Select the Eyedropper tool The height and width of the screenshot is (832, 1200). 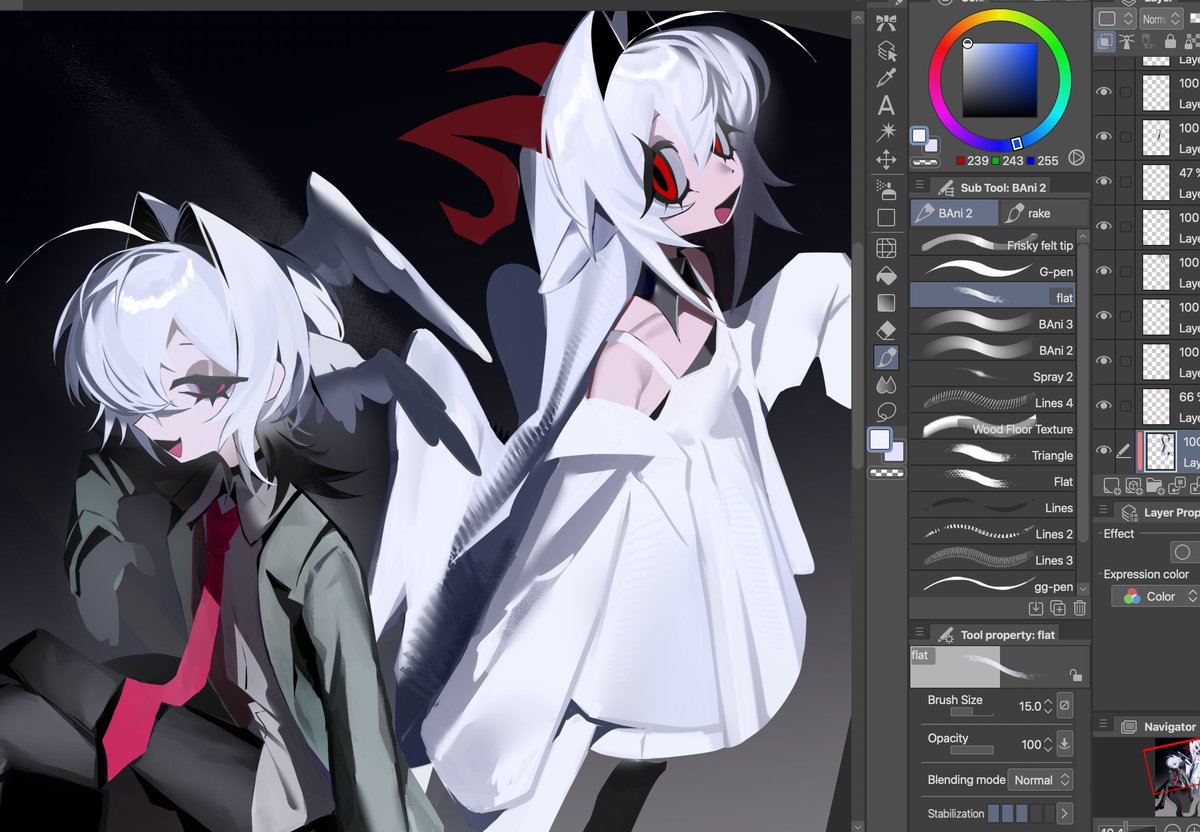click(x=886, y=78)
